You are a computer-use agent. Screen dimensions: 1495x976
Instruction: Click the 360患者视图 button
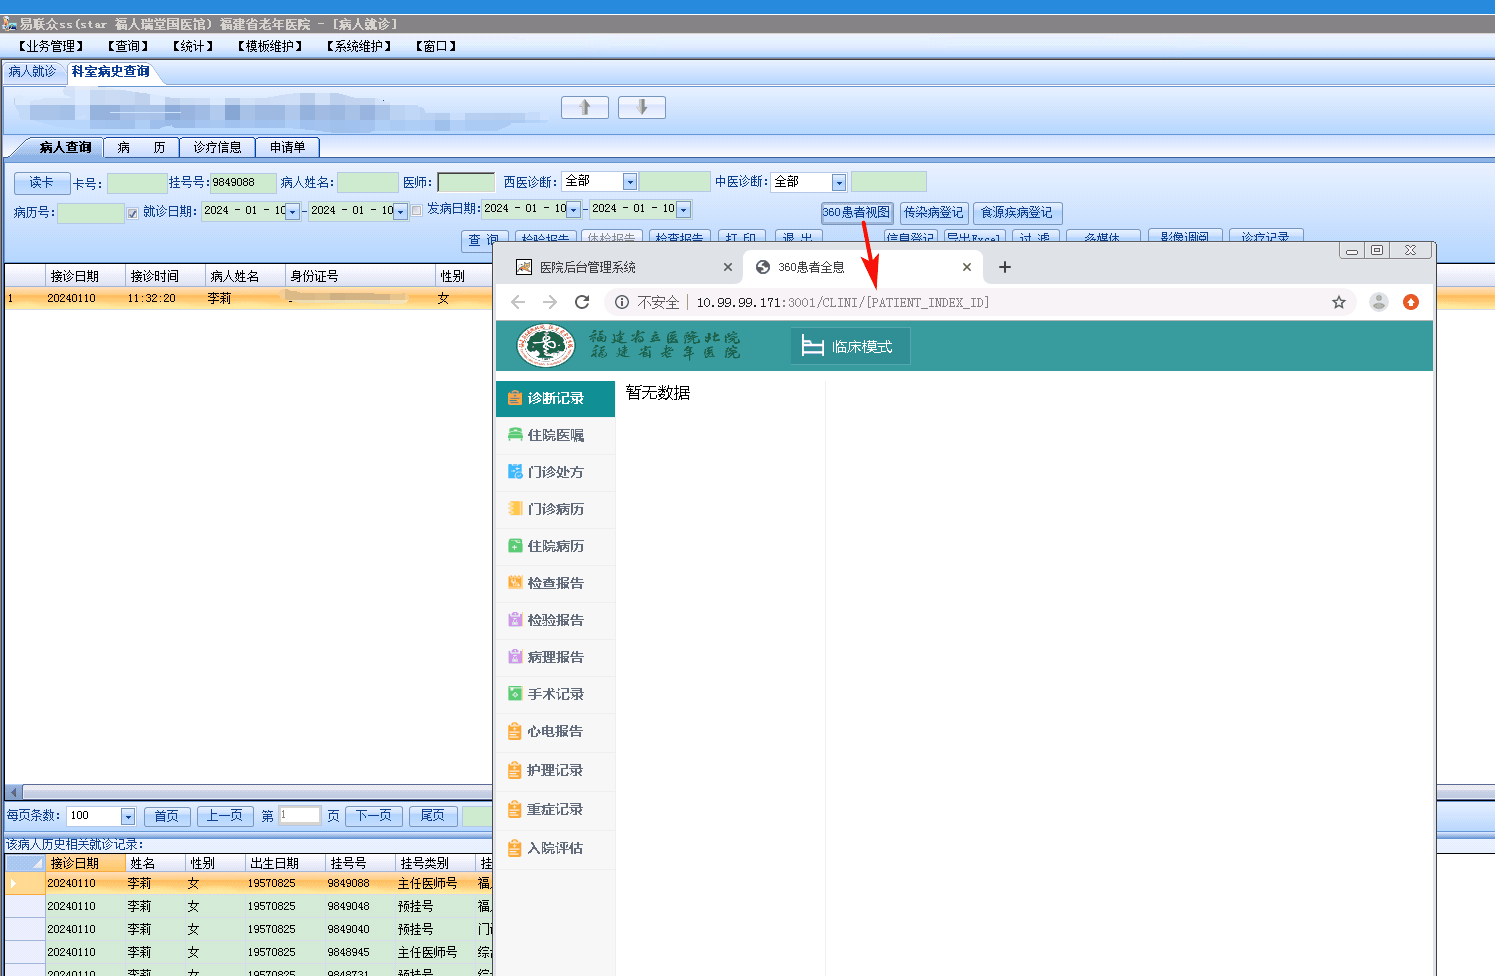(x=857, y=213)
